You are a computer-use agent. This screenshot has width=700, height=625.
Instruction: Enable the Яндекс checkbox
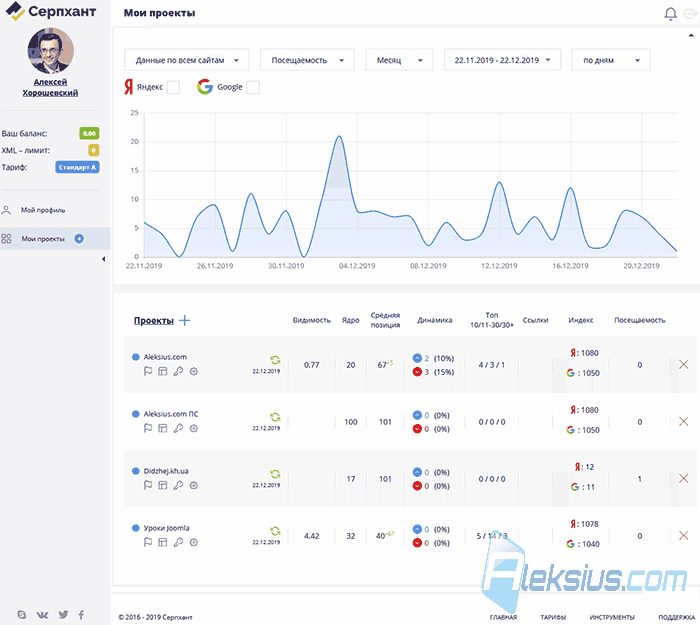(x=173, y=87)
